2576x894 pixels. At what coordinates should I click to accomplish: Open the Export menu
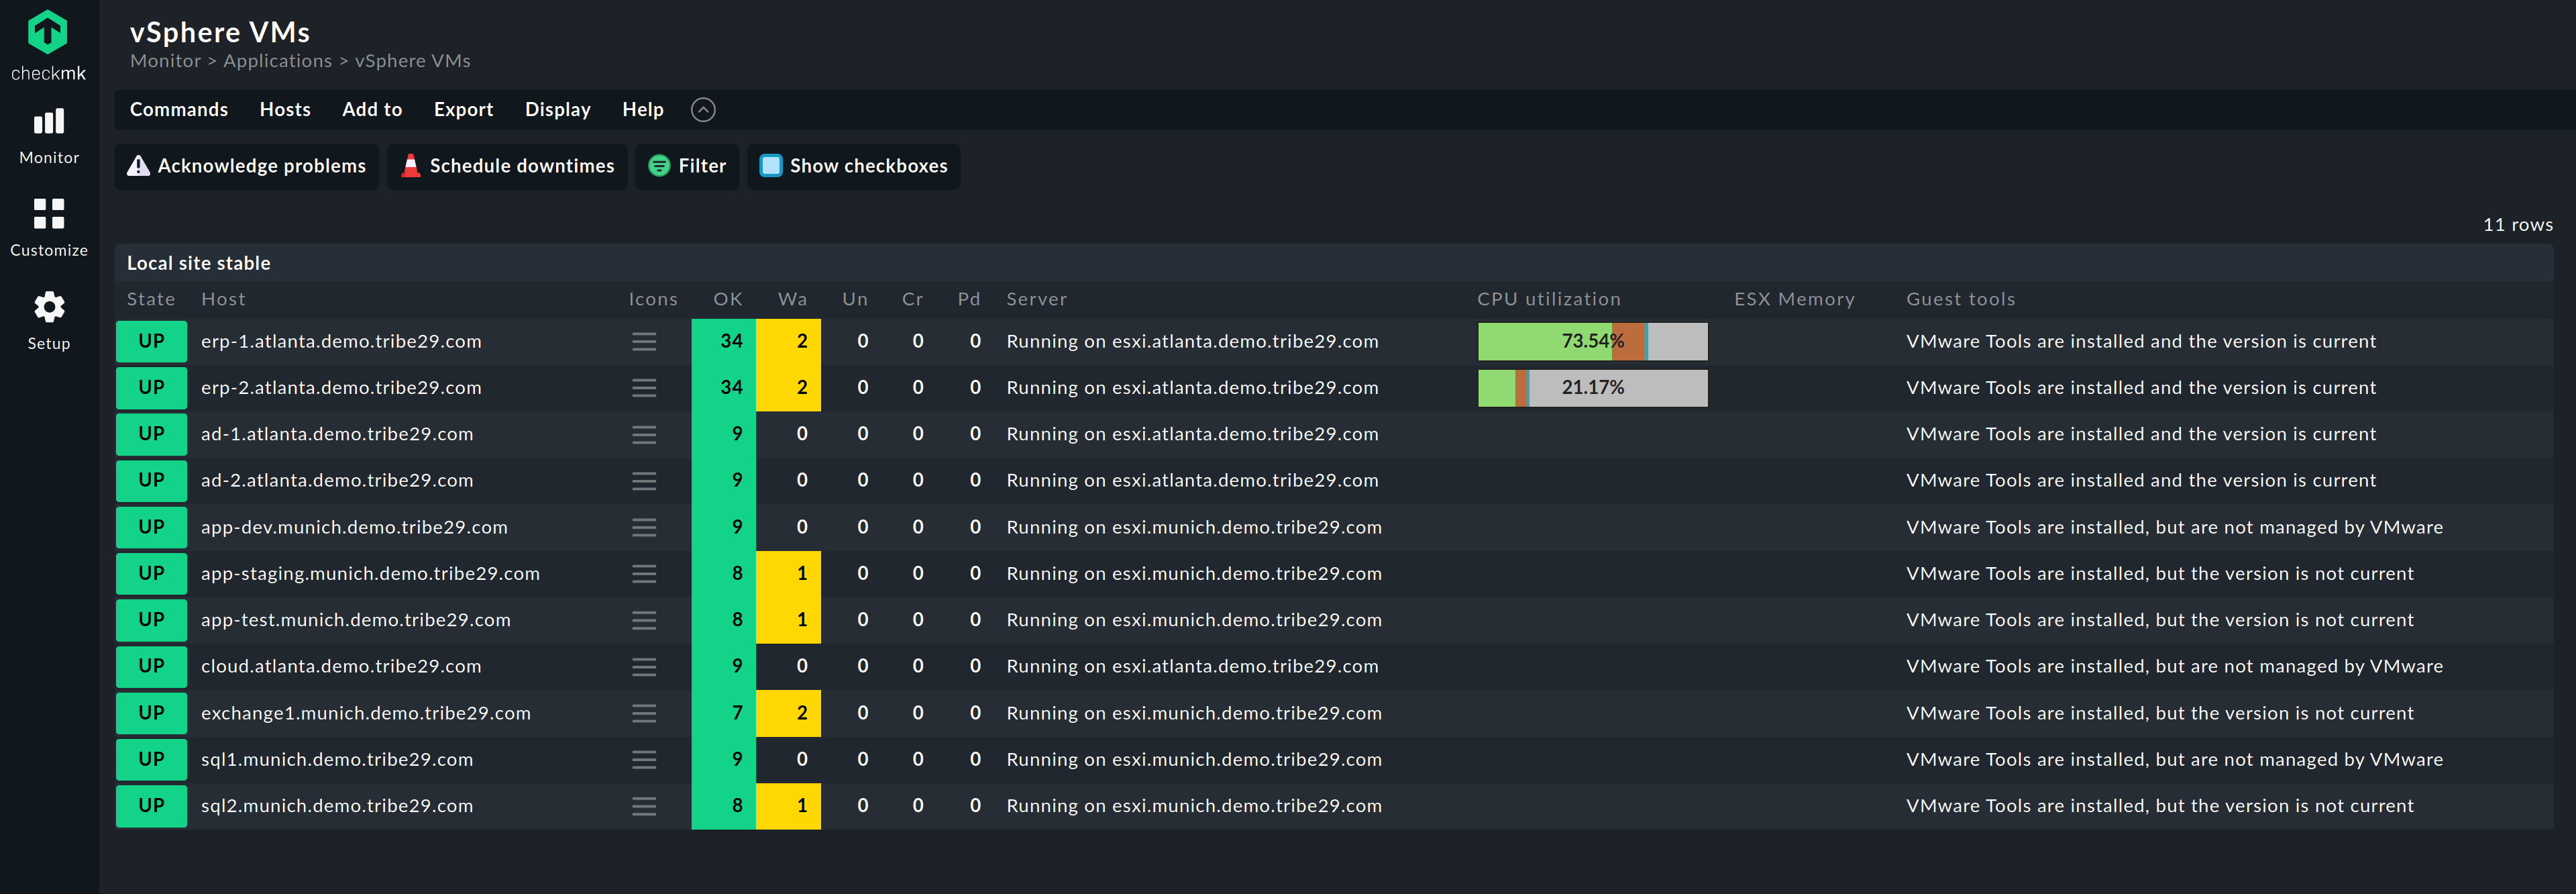(463, 110)
